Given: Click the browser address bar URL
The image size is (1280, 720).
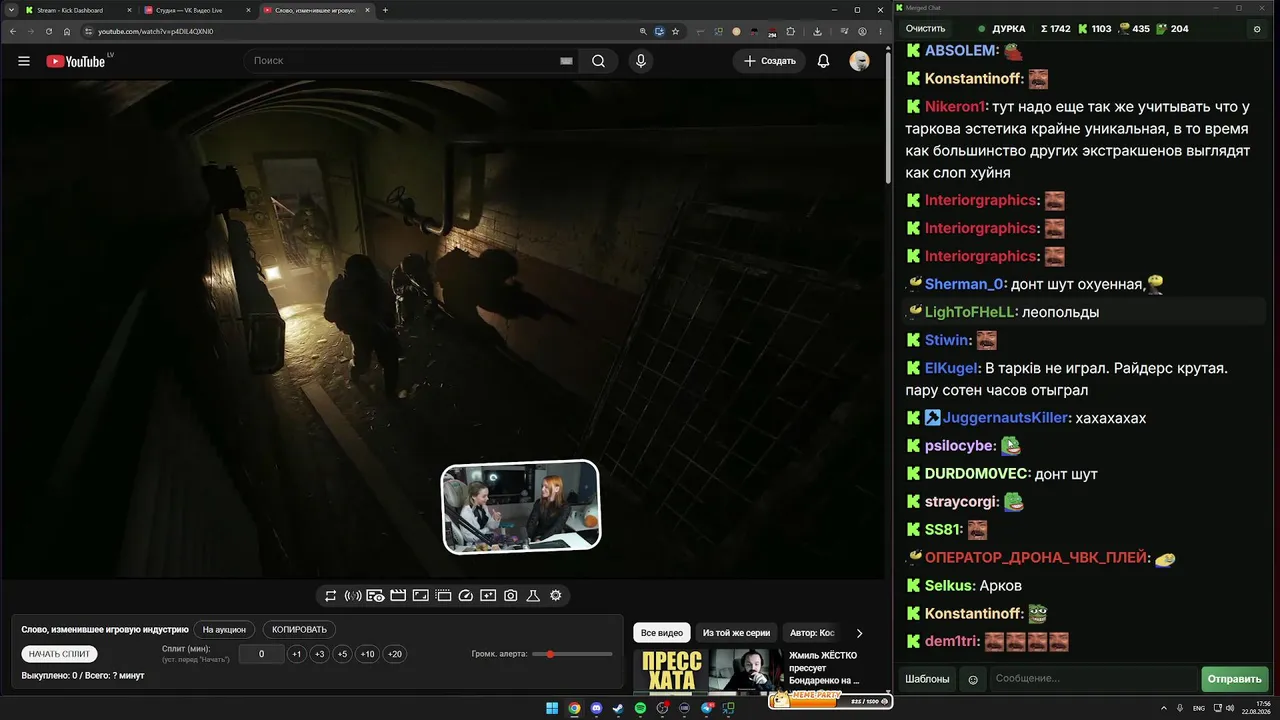Looking at the screenshot, I should [155, 31].
